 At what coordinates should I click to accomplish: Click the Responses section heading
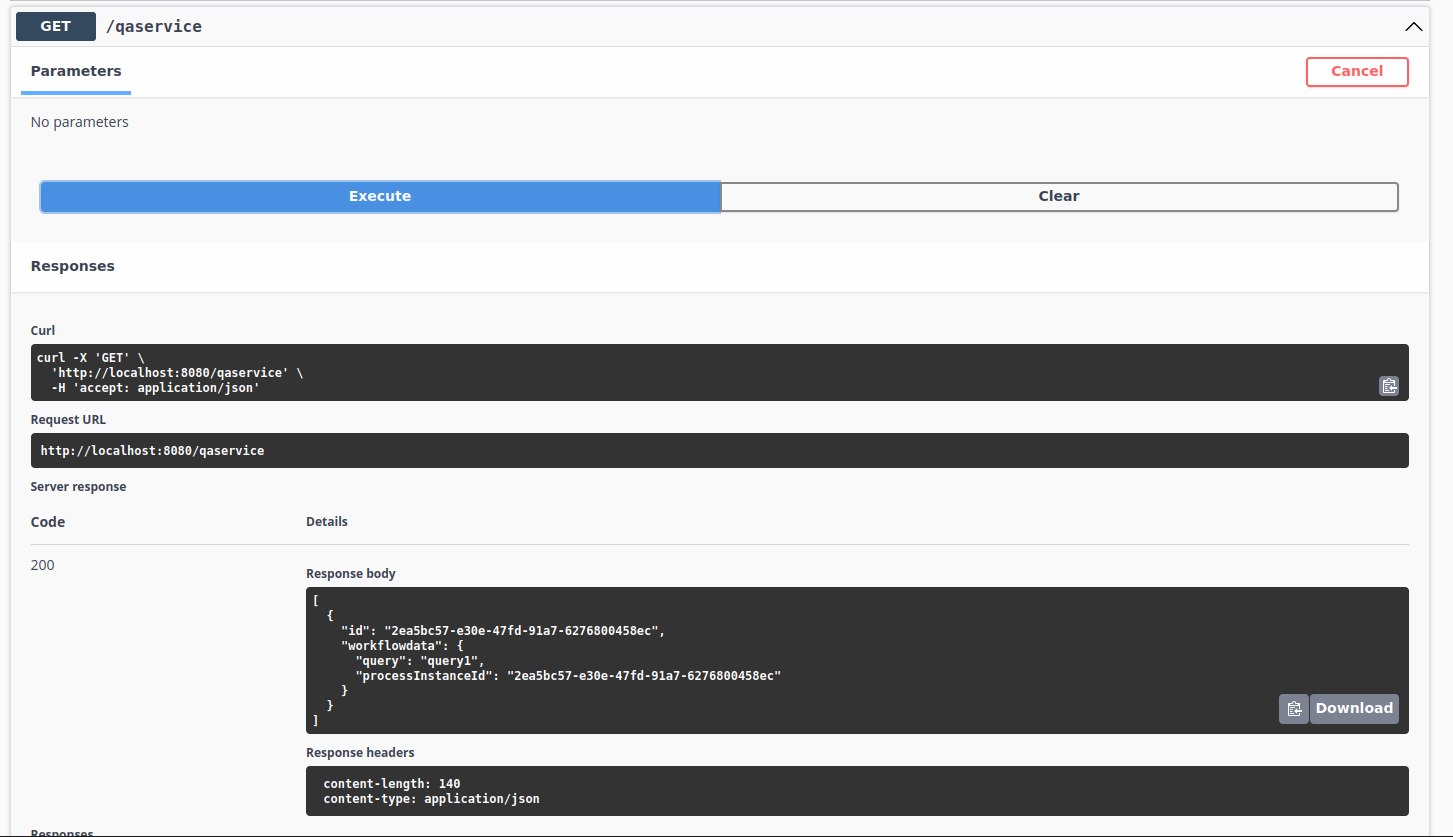point(73,266)
